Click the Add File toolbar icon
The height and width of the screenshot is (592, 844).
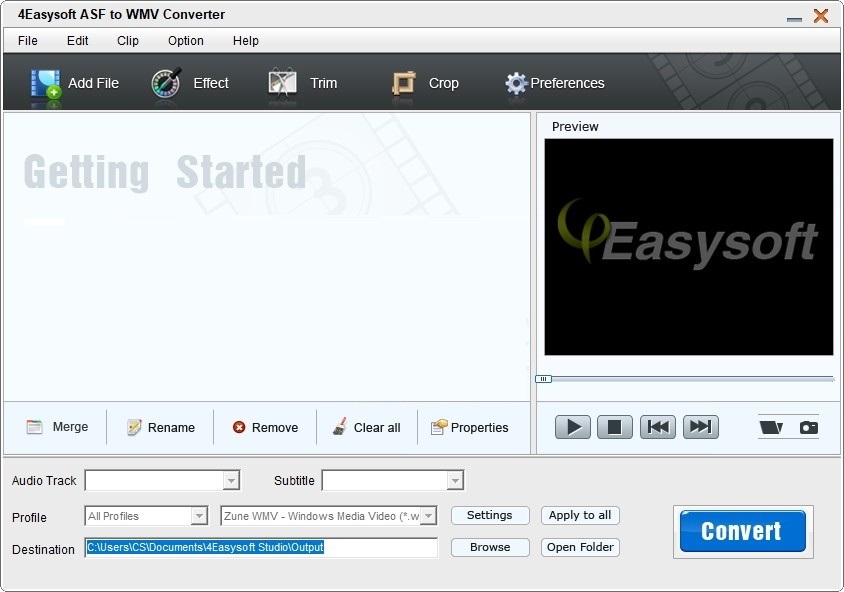tap(46, 84)
